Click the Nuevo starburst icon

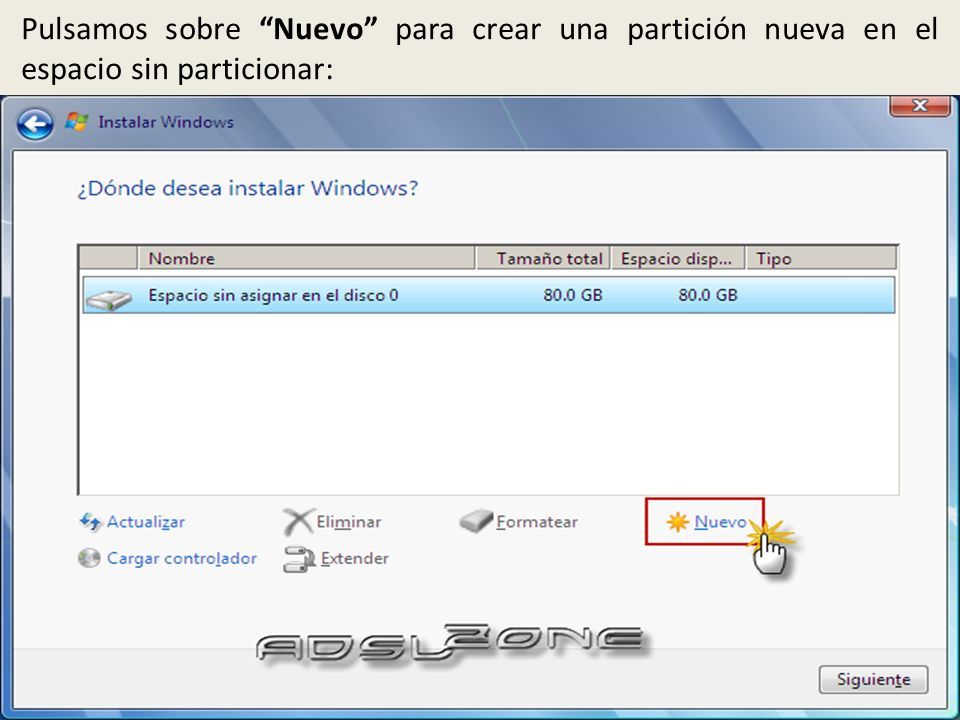pyautogui.click(x=678, y=522)
